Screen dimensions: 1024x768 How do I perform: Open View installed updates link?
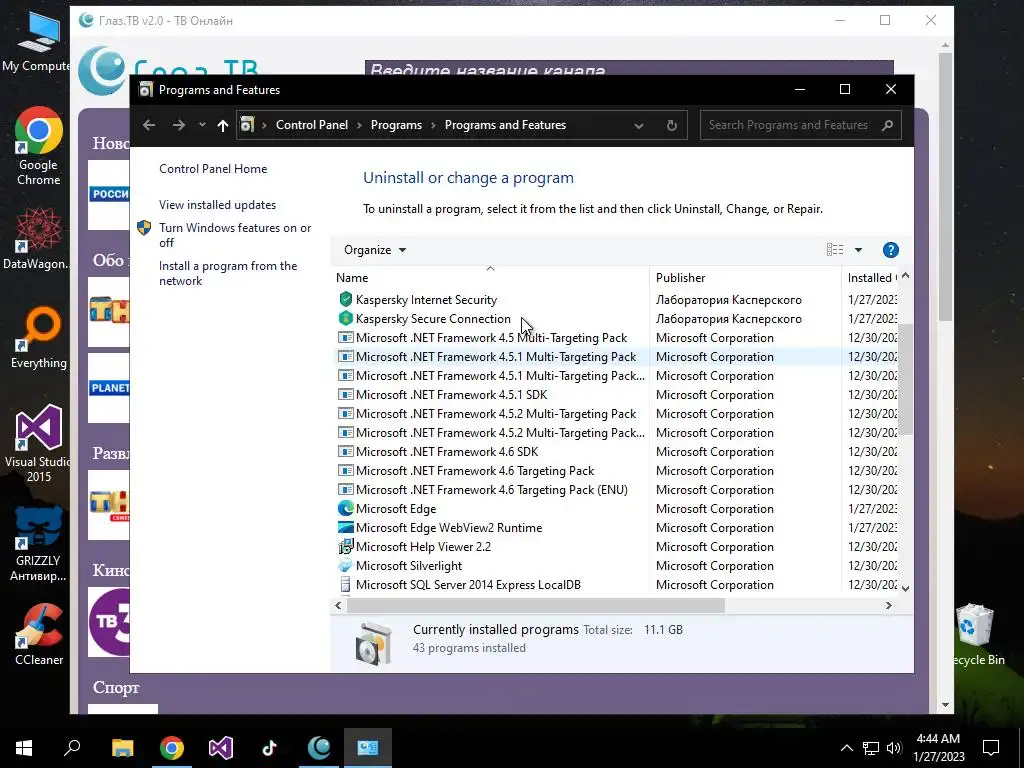click(x=217, y=205)
